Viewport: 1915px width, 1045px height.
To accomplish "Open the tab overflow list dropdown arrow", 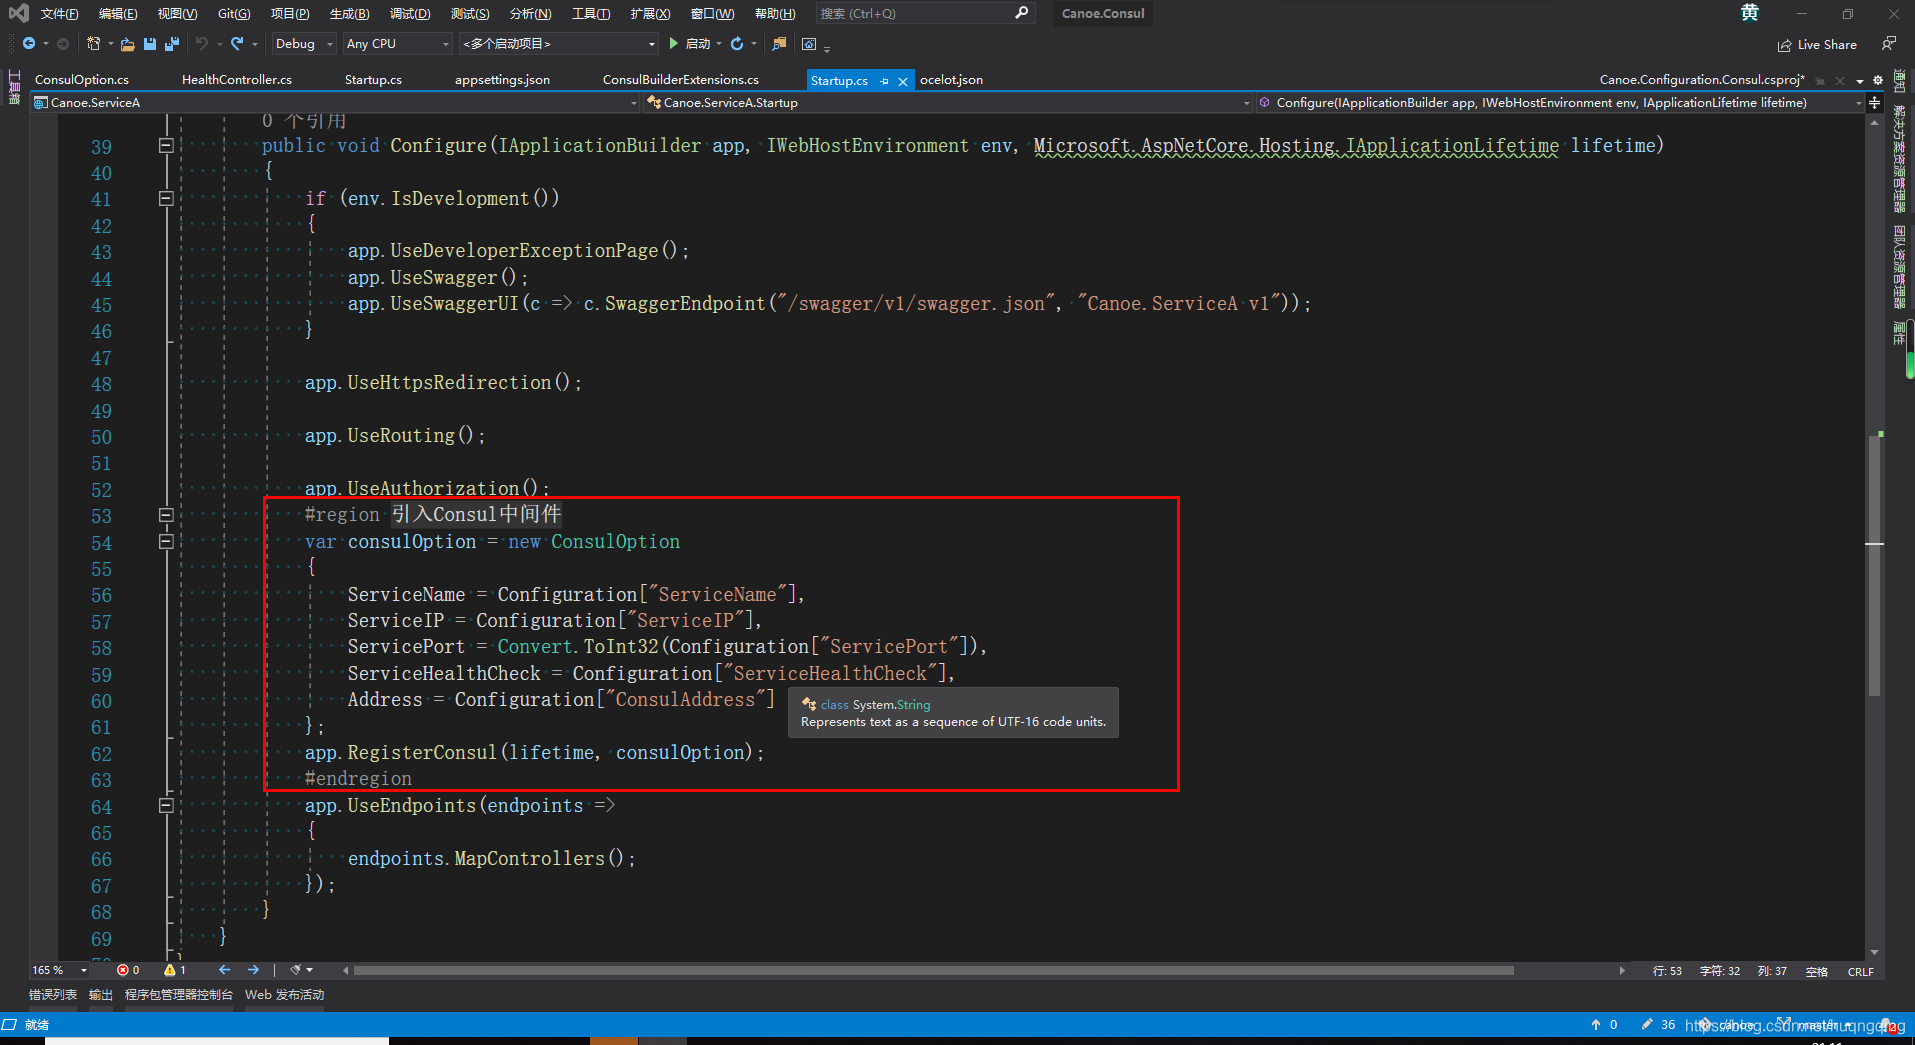I will pos(1860,81).
